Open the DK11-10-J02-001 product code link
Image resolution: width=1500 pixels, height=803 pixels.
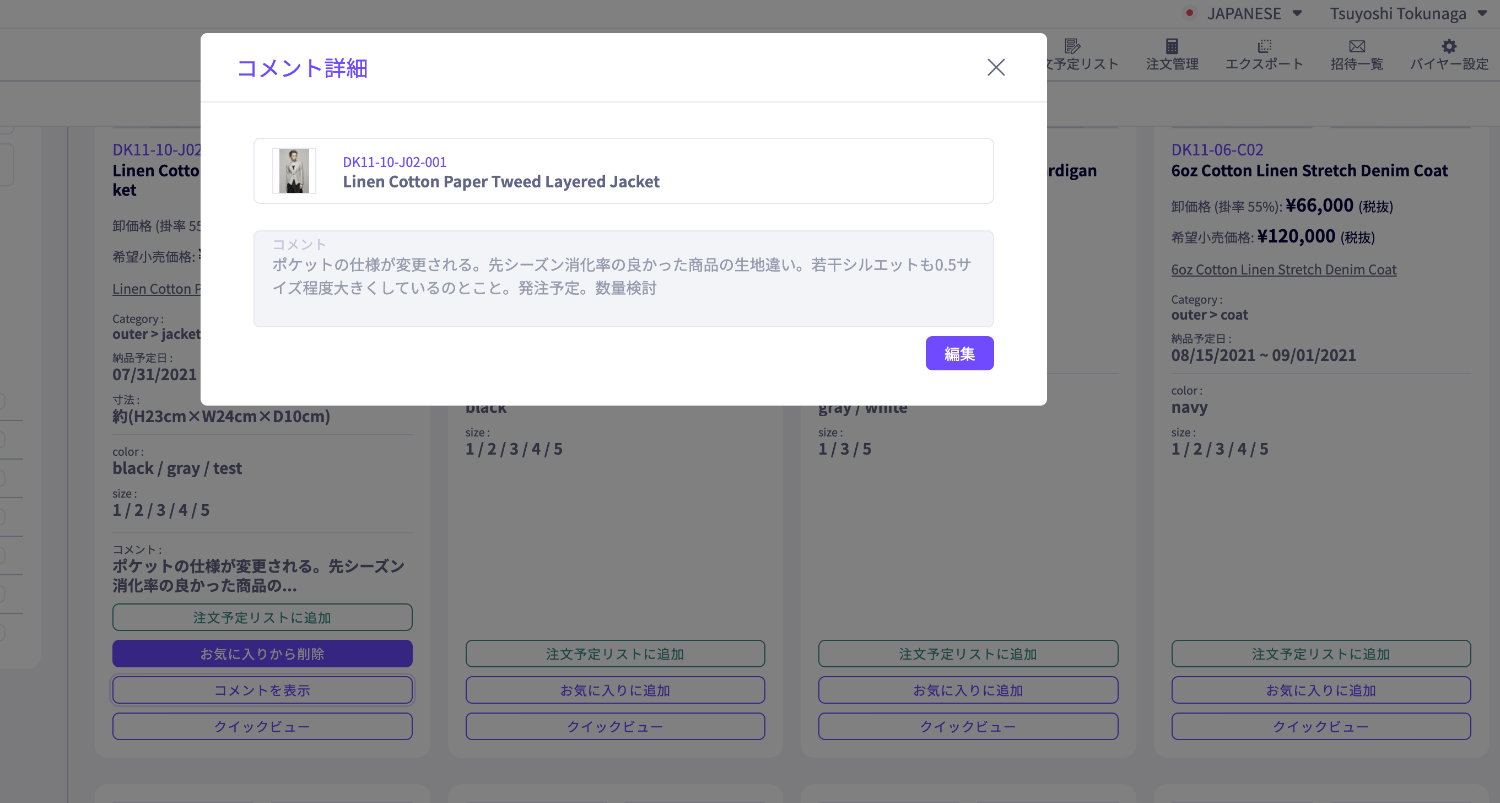pos(395,162)
